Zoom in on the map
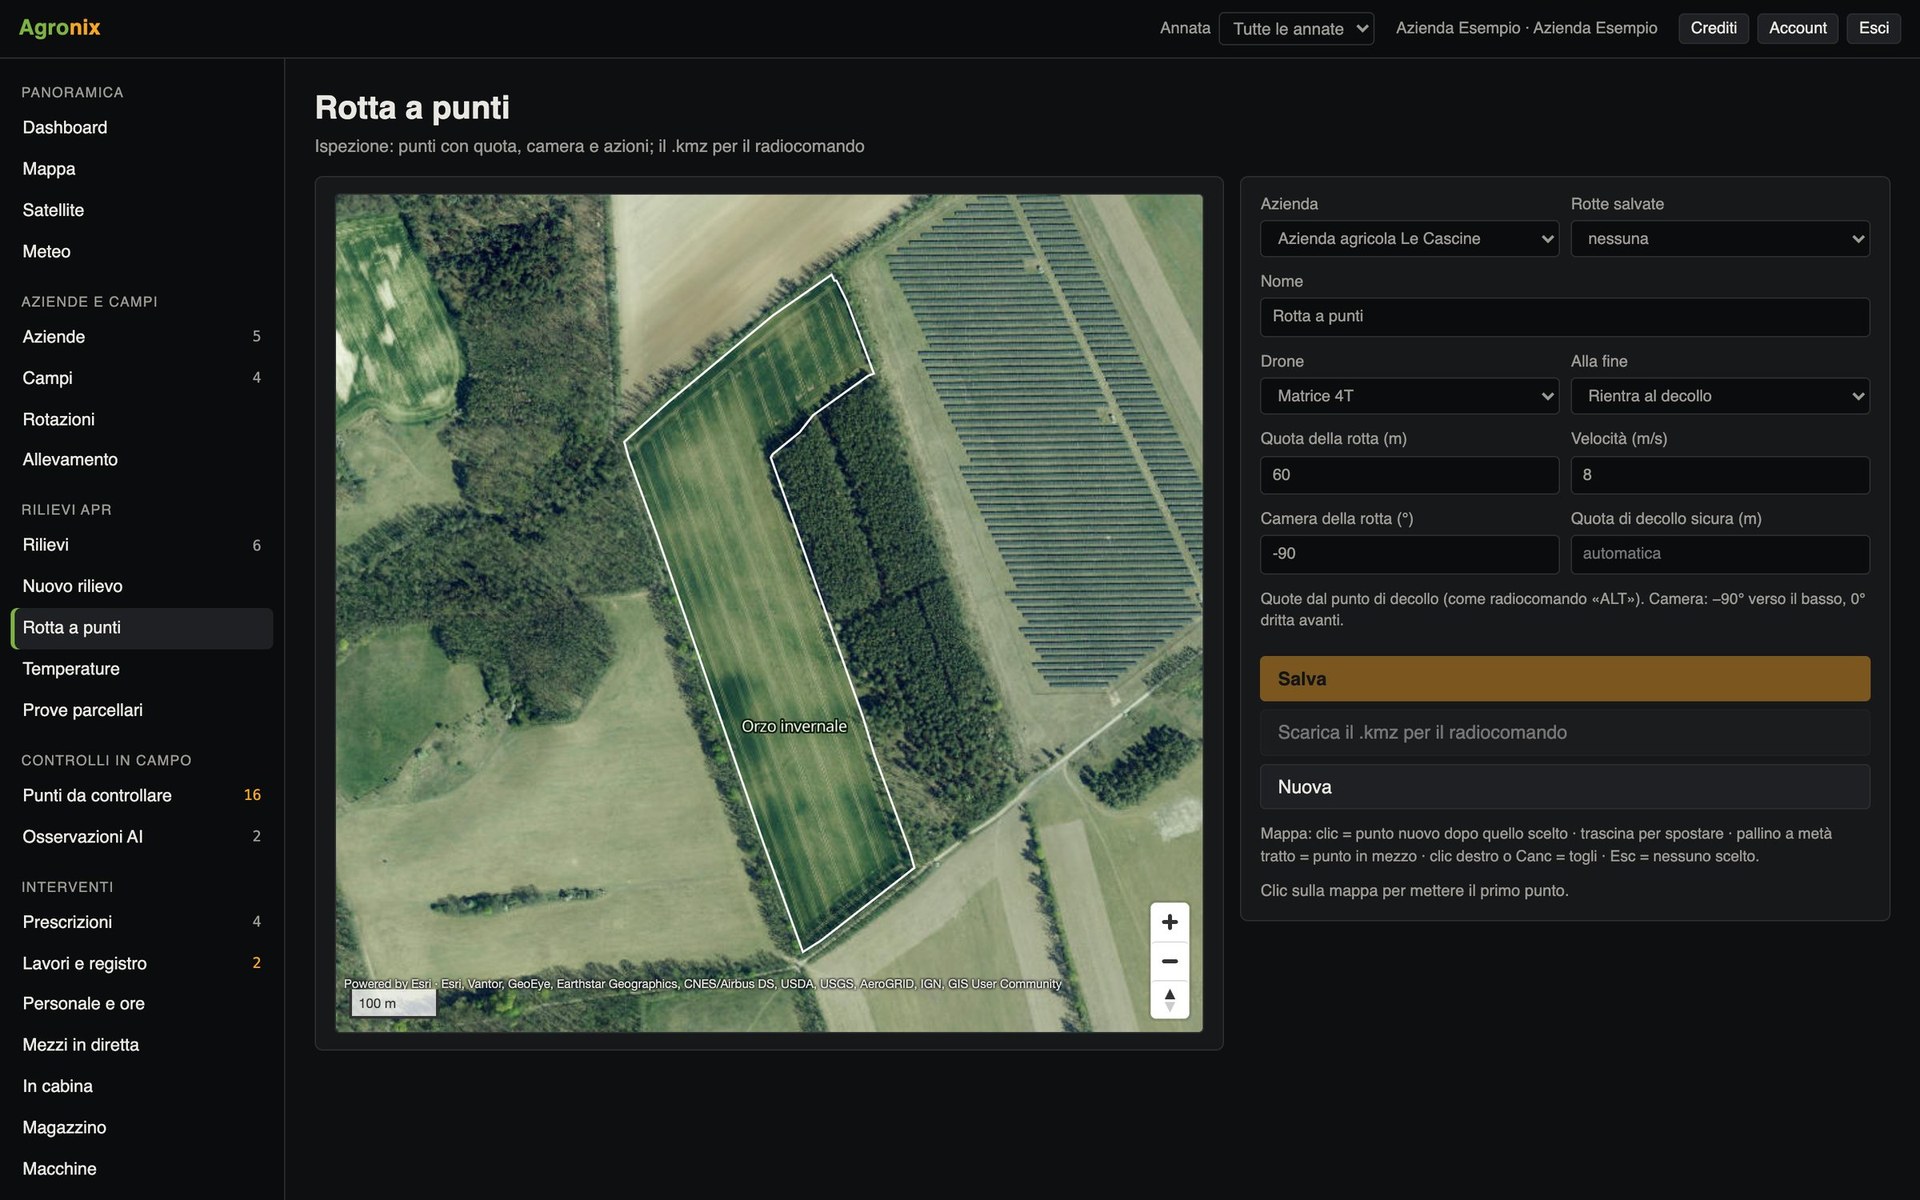The image size is (1920, 1200). coord(1169,922)
